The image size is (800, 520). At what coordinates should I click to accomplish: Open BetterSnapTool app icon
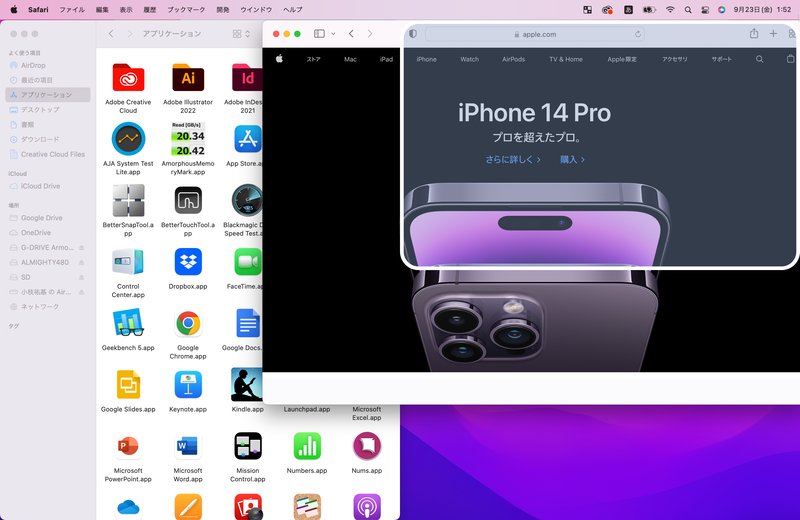coord(128,201)
